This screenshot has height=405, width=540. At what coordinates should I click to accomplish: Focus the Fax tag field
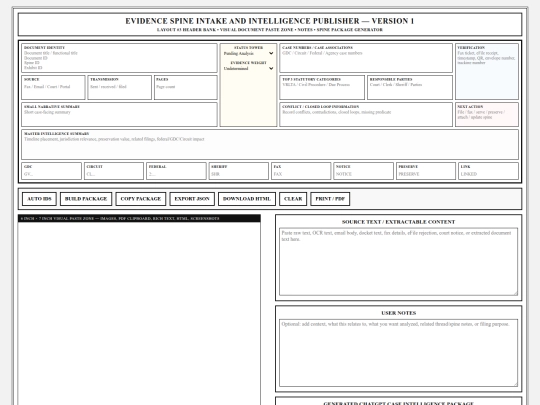pyautogui.click(x=301, y=174)
